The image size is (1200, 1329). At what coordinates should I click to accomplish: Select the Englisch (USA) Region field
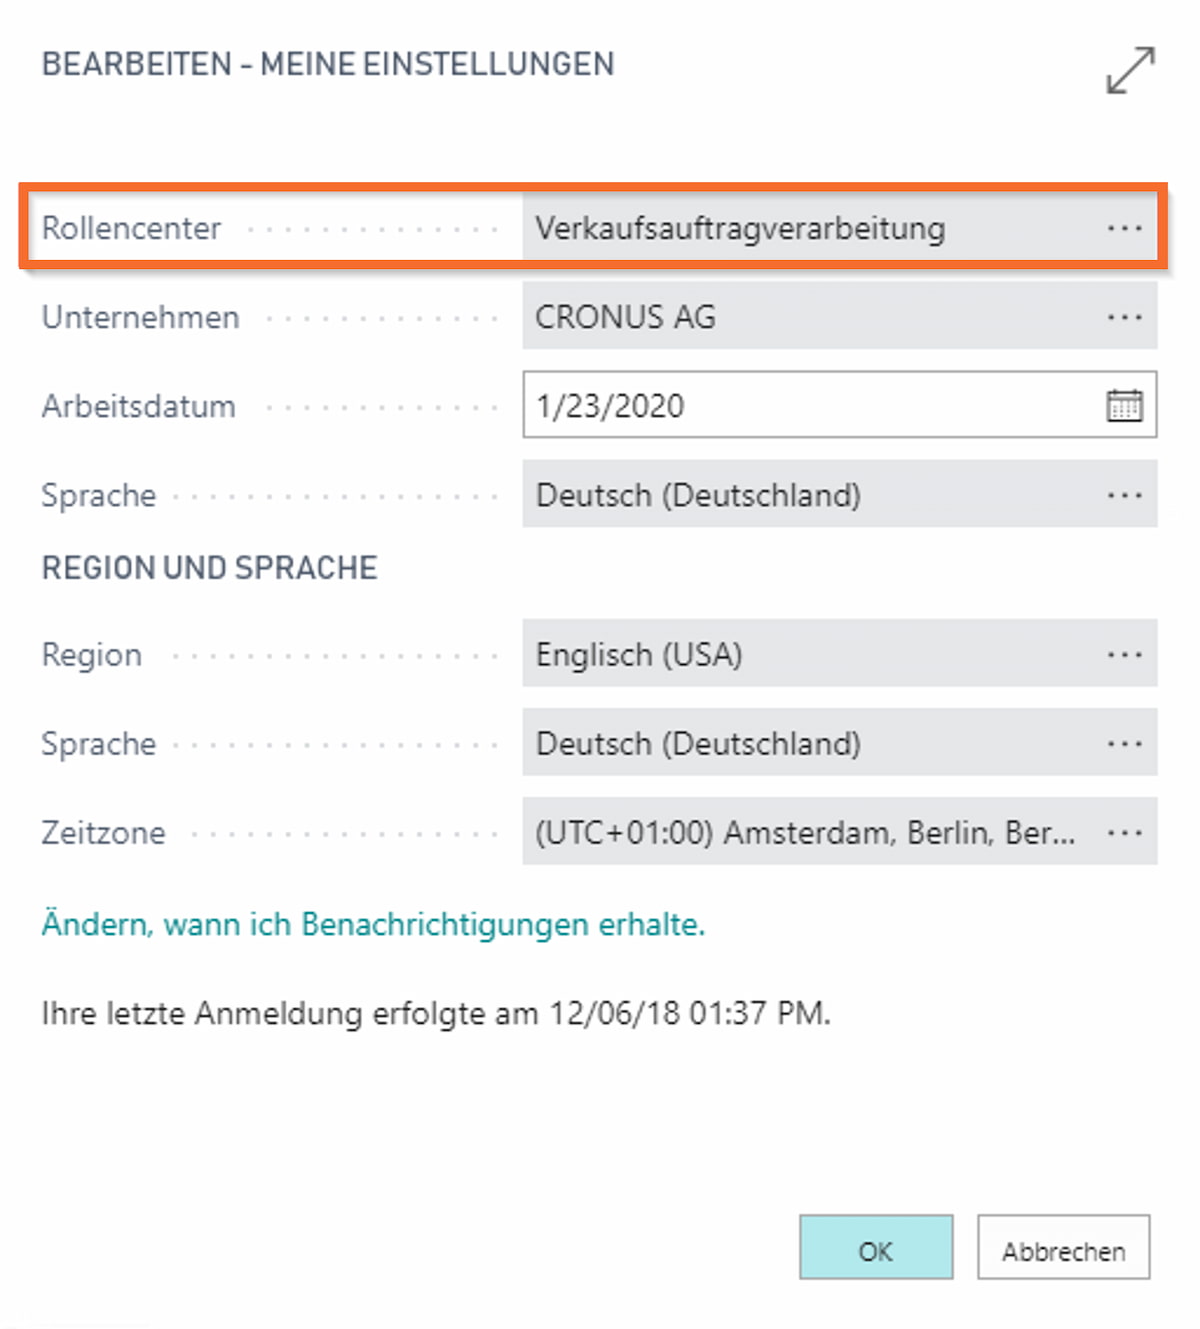840,653
